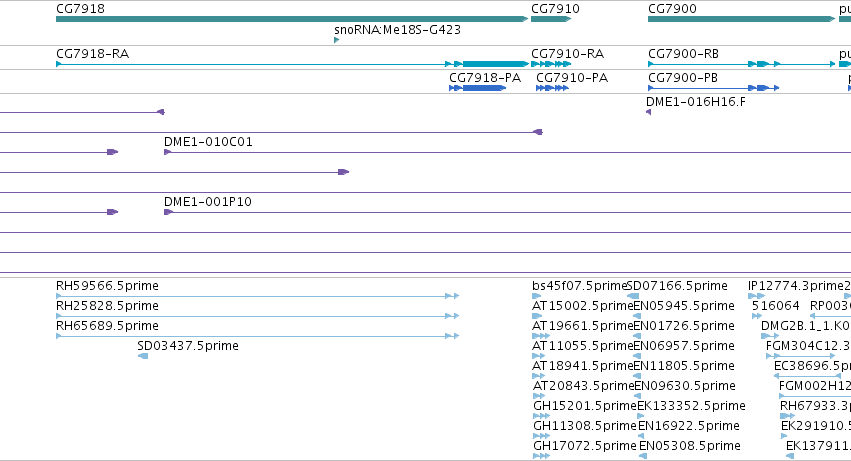Select the CG7900-PB label
Screen dimensions: 851x461
[x=683, y=78]
